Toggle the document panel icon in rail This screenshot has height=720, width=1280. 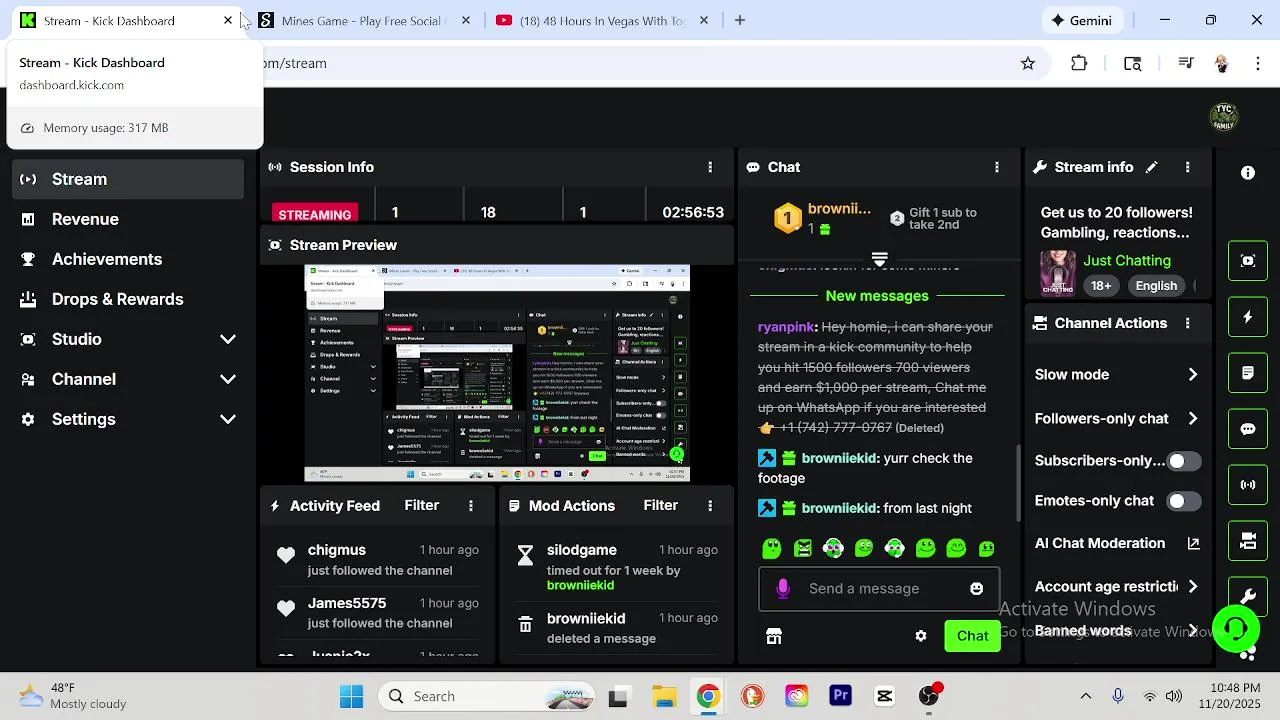click(1248, 373)
